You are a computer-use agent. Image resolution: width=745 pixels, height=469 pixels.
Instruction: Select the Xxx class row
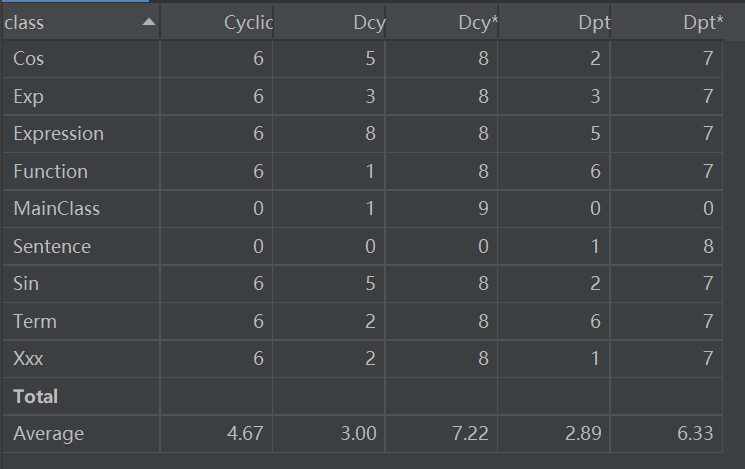pyautogui.click(x=28, y=359)
